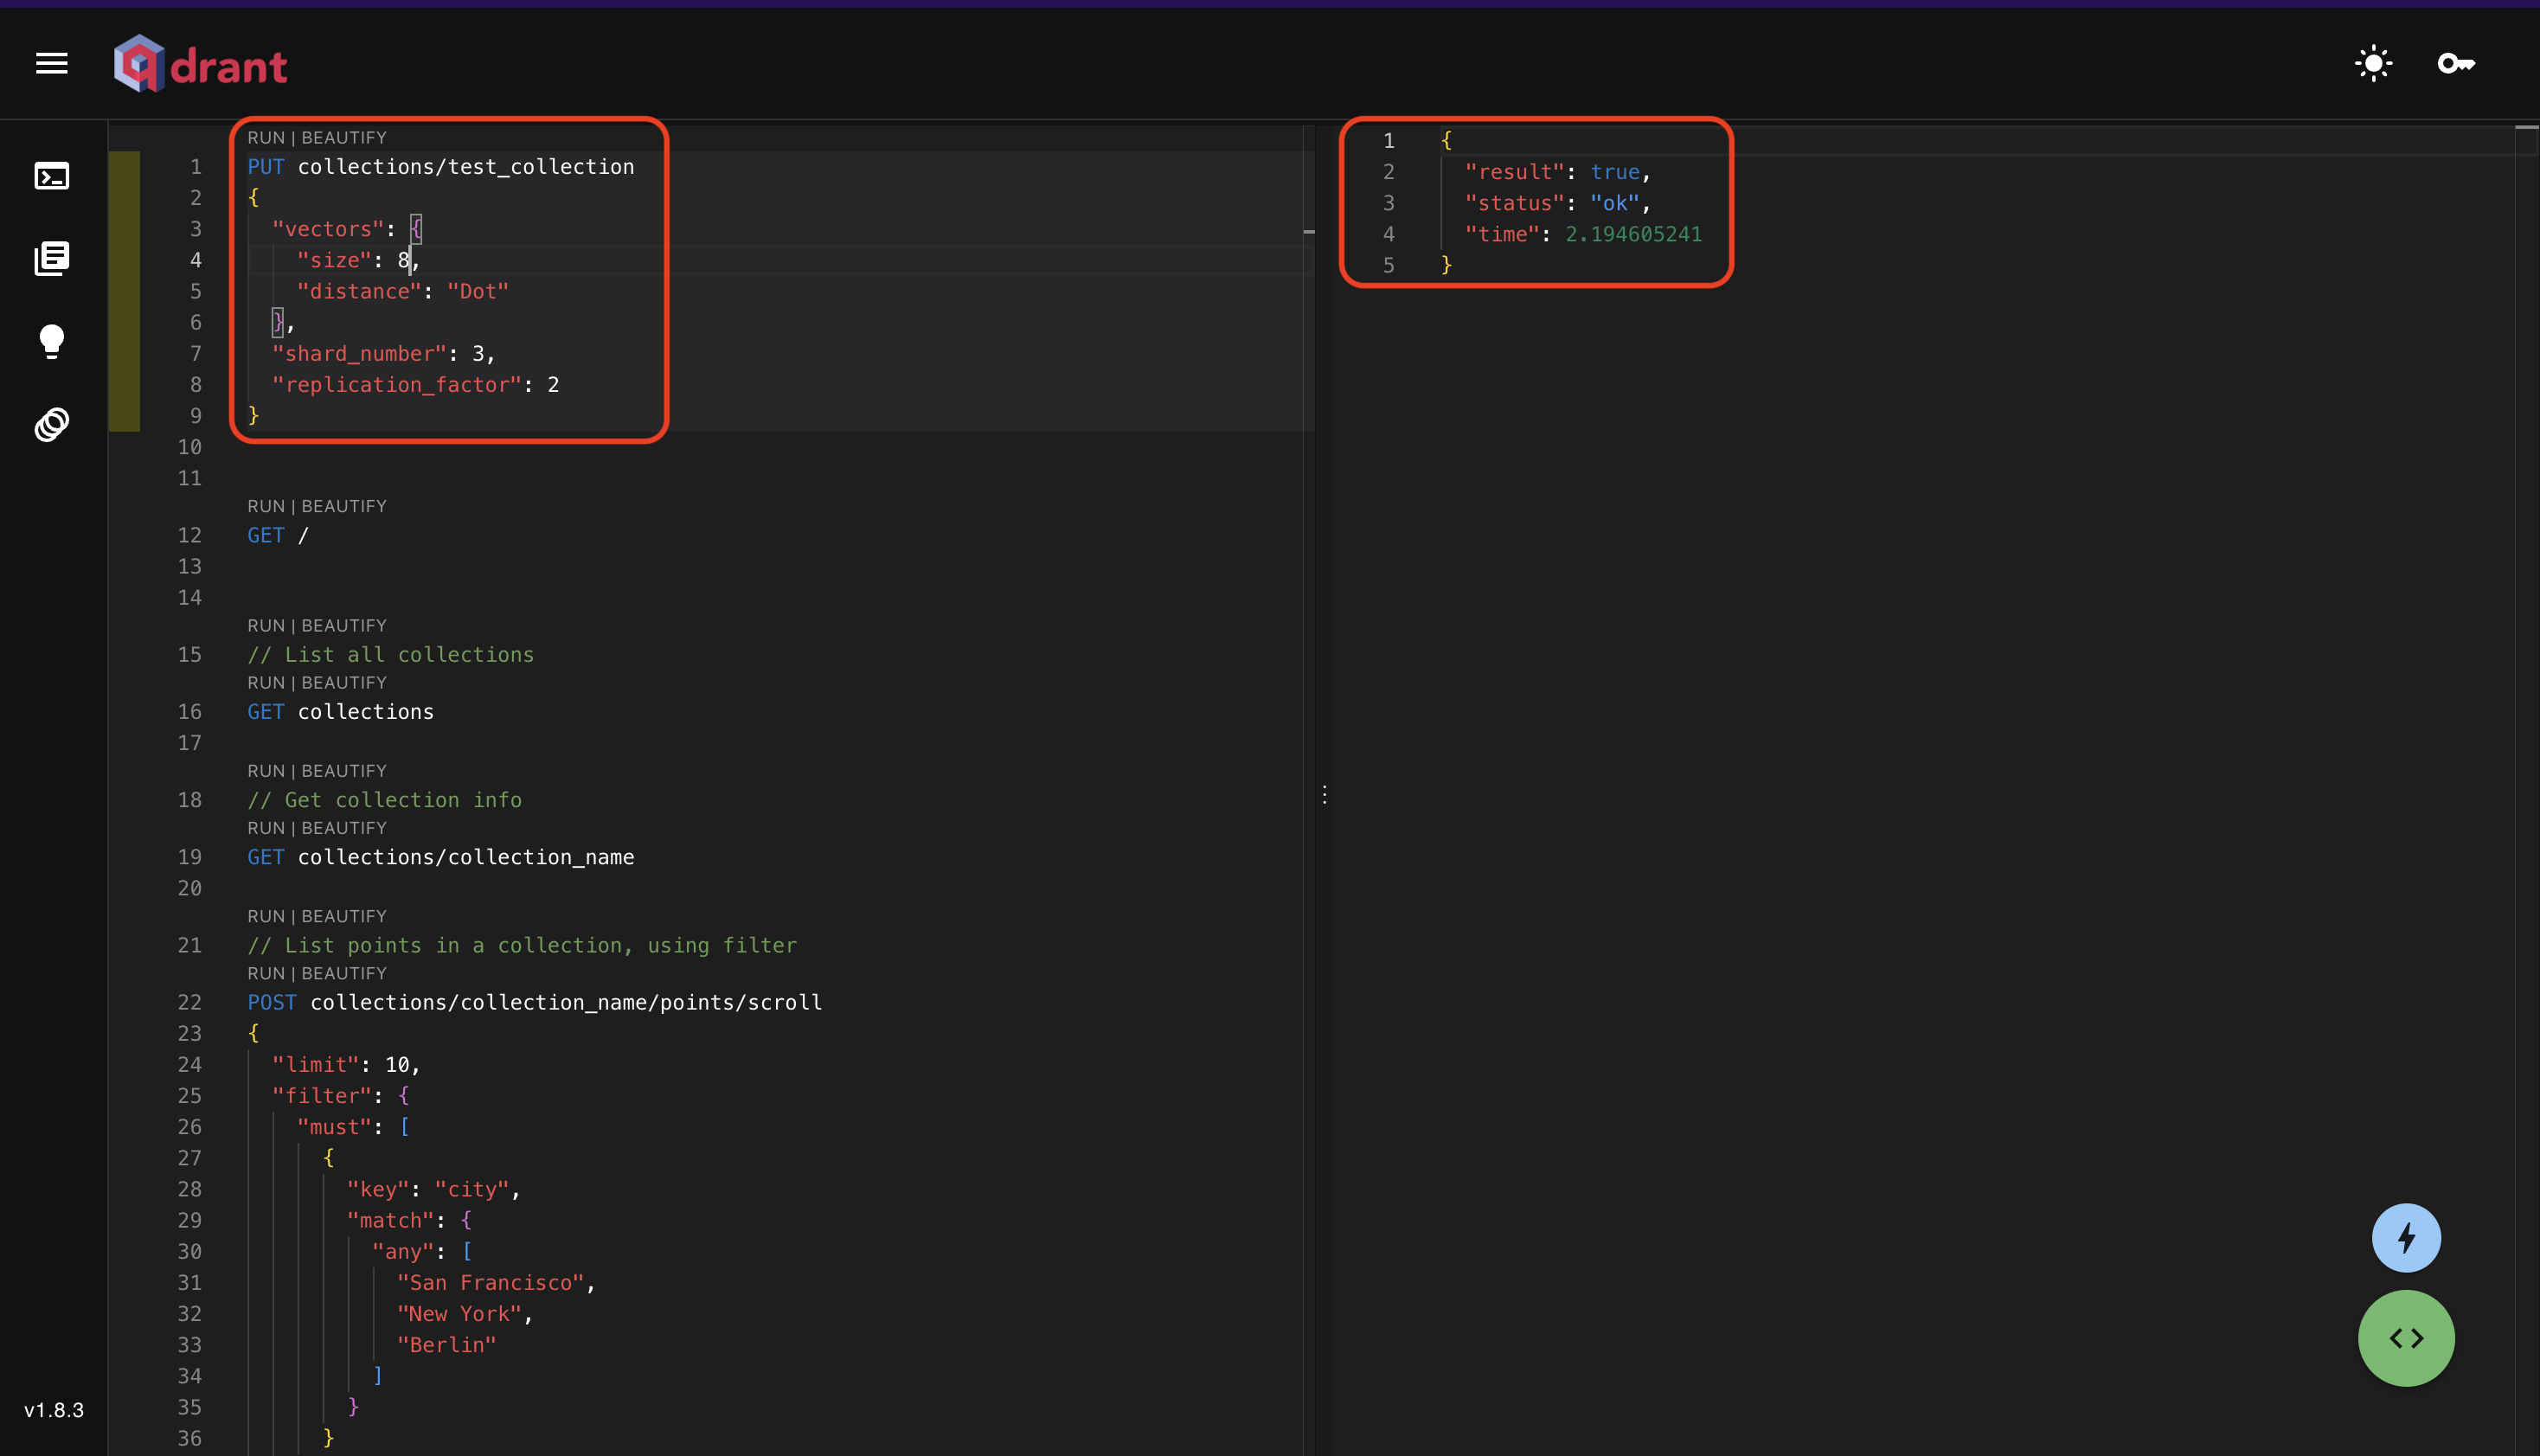
Task: Click the 'GET /' line
Action: (278, 536)
